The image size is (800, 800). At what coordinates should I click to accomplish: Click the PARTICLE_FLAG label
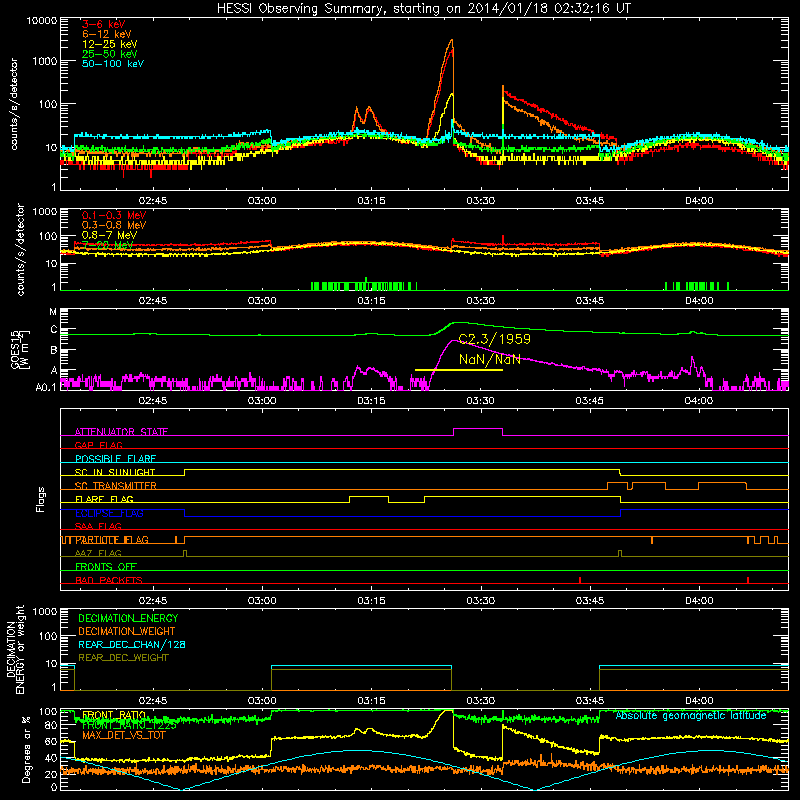point(112,540)
